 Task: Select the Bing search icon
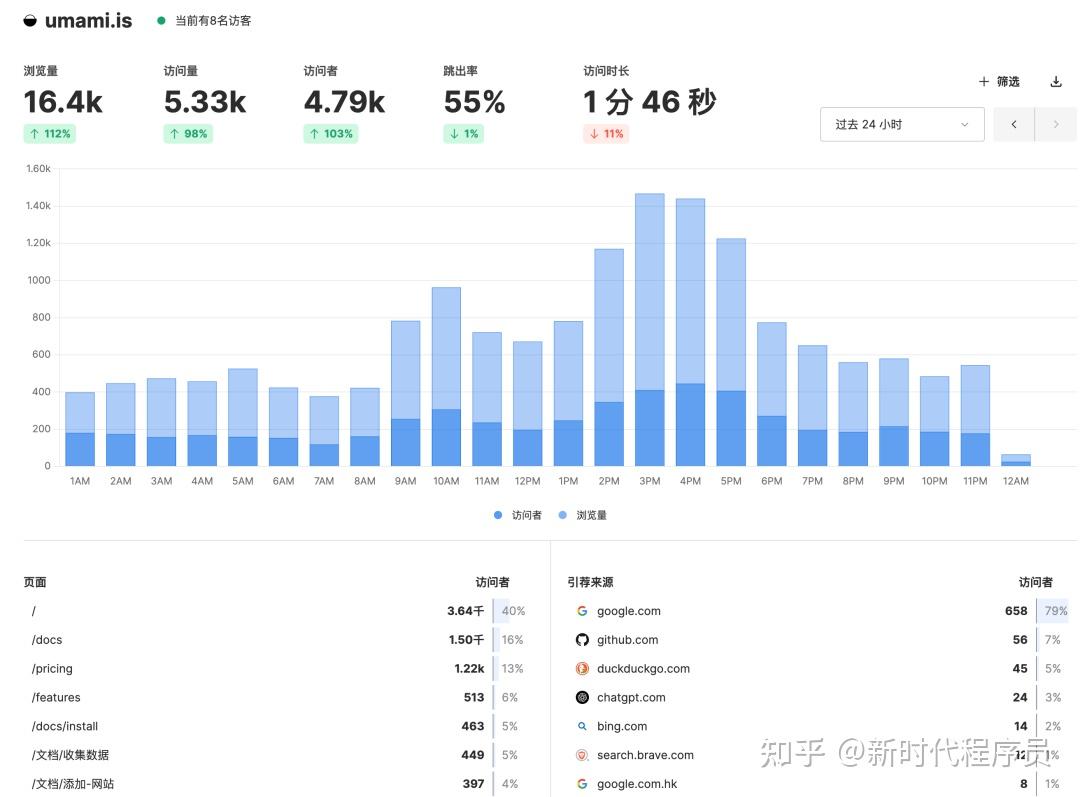pos(581,726)
